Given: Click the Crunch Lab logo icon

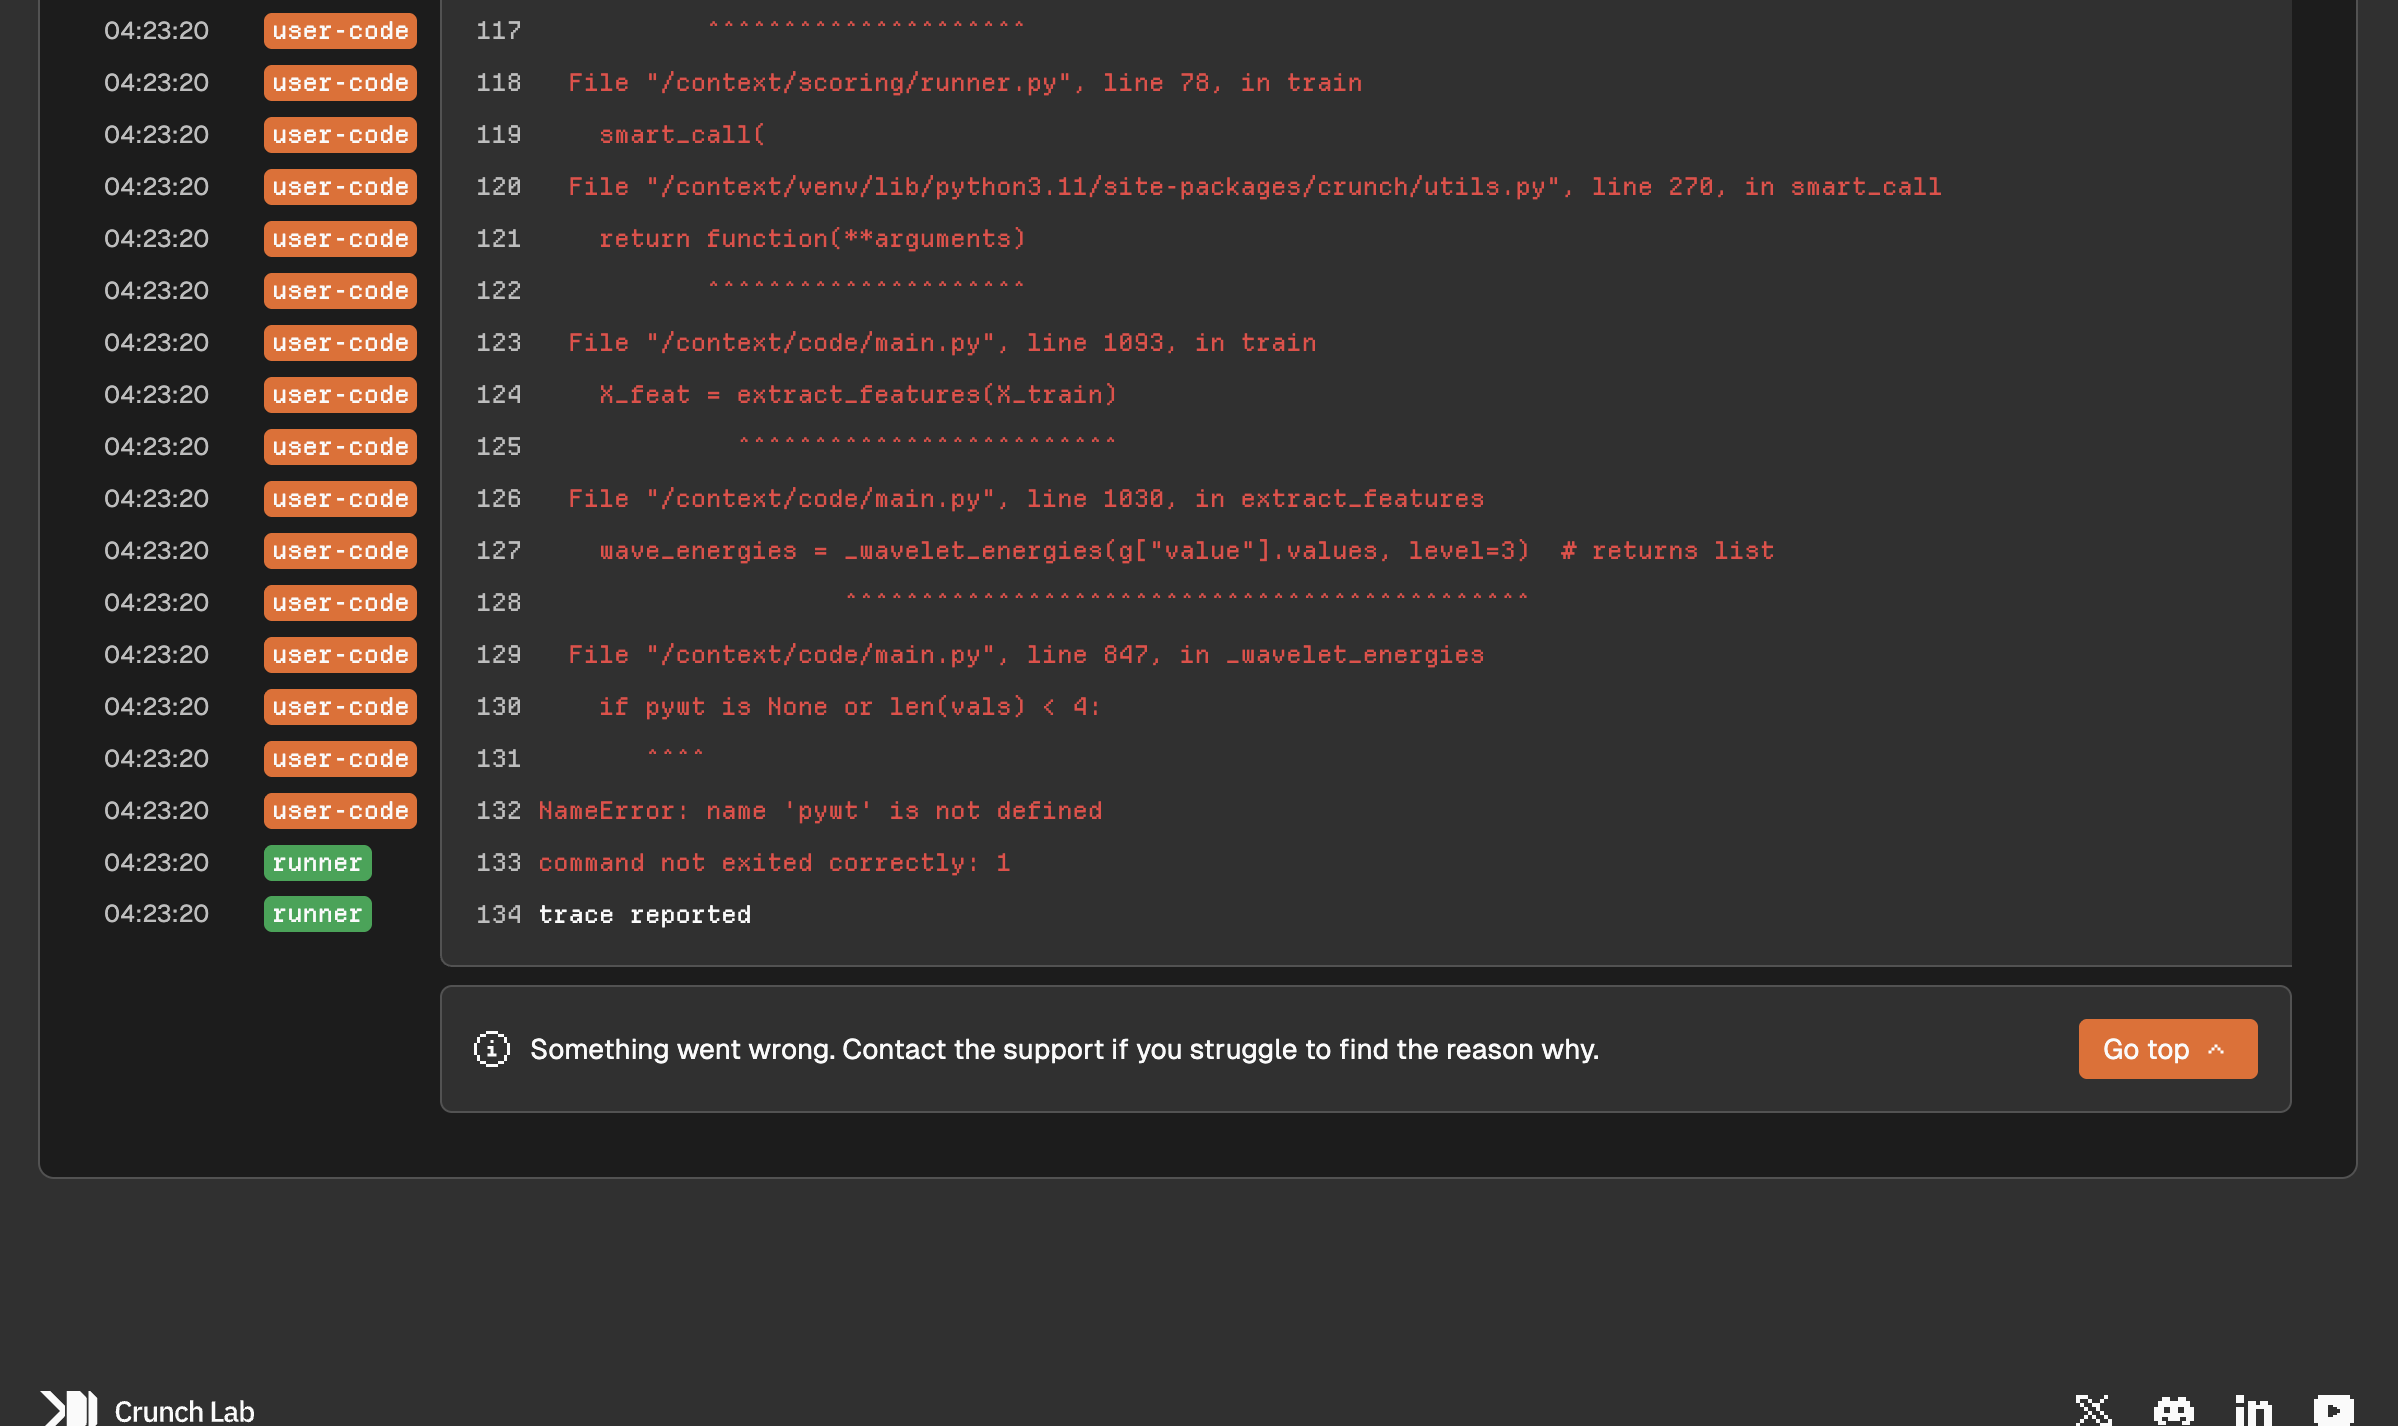Looking at the screenshot, I should click(69, 1409).
